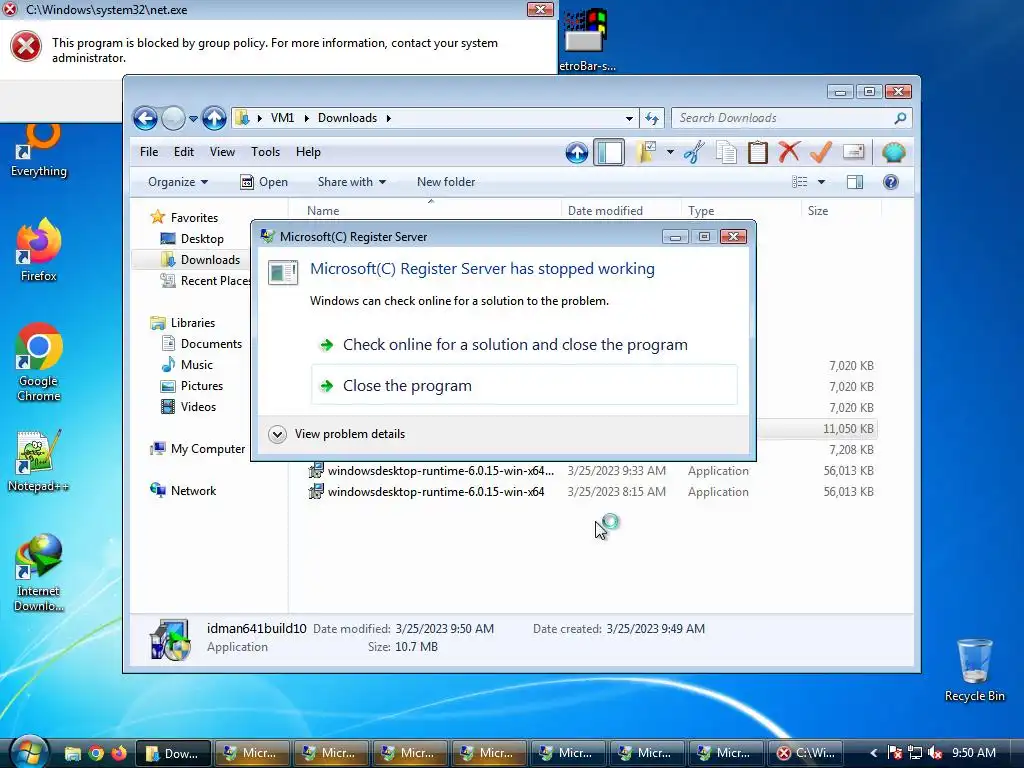1024x768 pixels.
Task: Click the folder options checkmark icon
Action: tap(647, 153)
